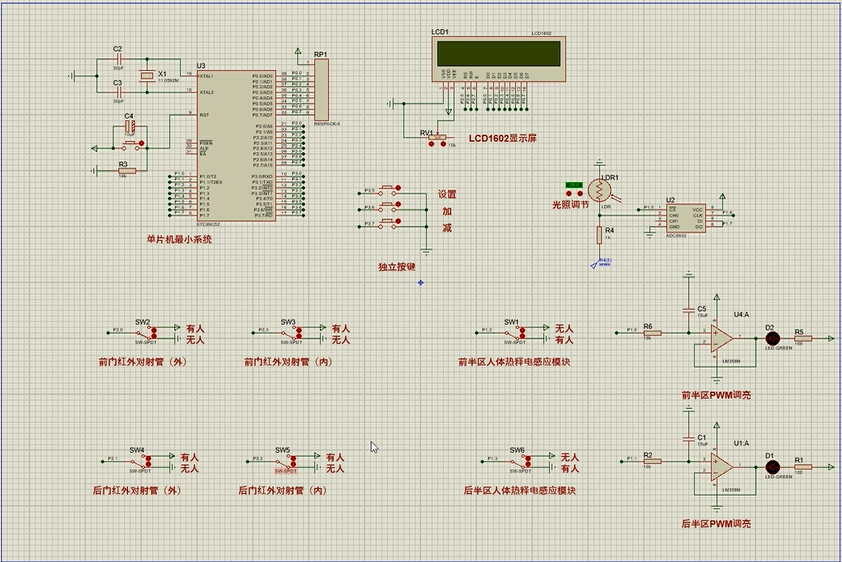Select the RP1 resistor pack

(x=321, y=91)
